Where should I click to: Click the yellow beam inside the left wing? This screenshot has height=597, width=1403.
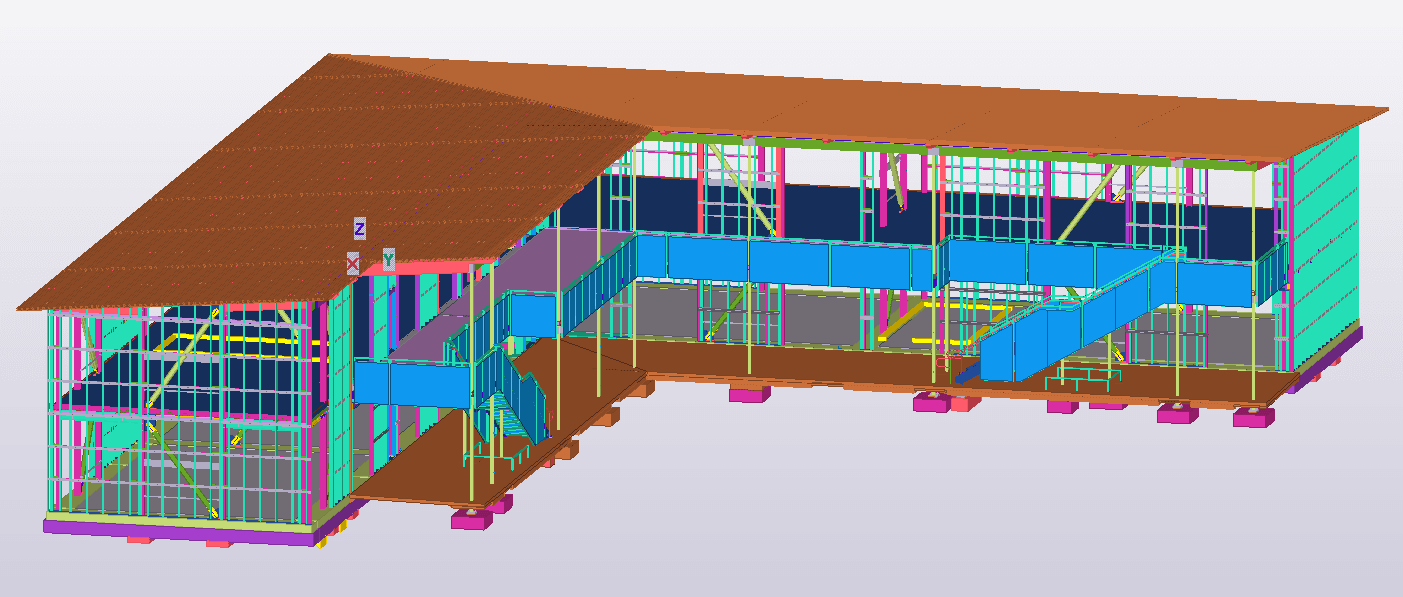click(240, 340)
